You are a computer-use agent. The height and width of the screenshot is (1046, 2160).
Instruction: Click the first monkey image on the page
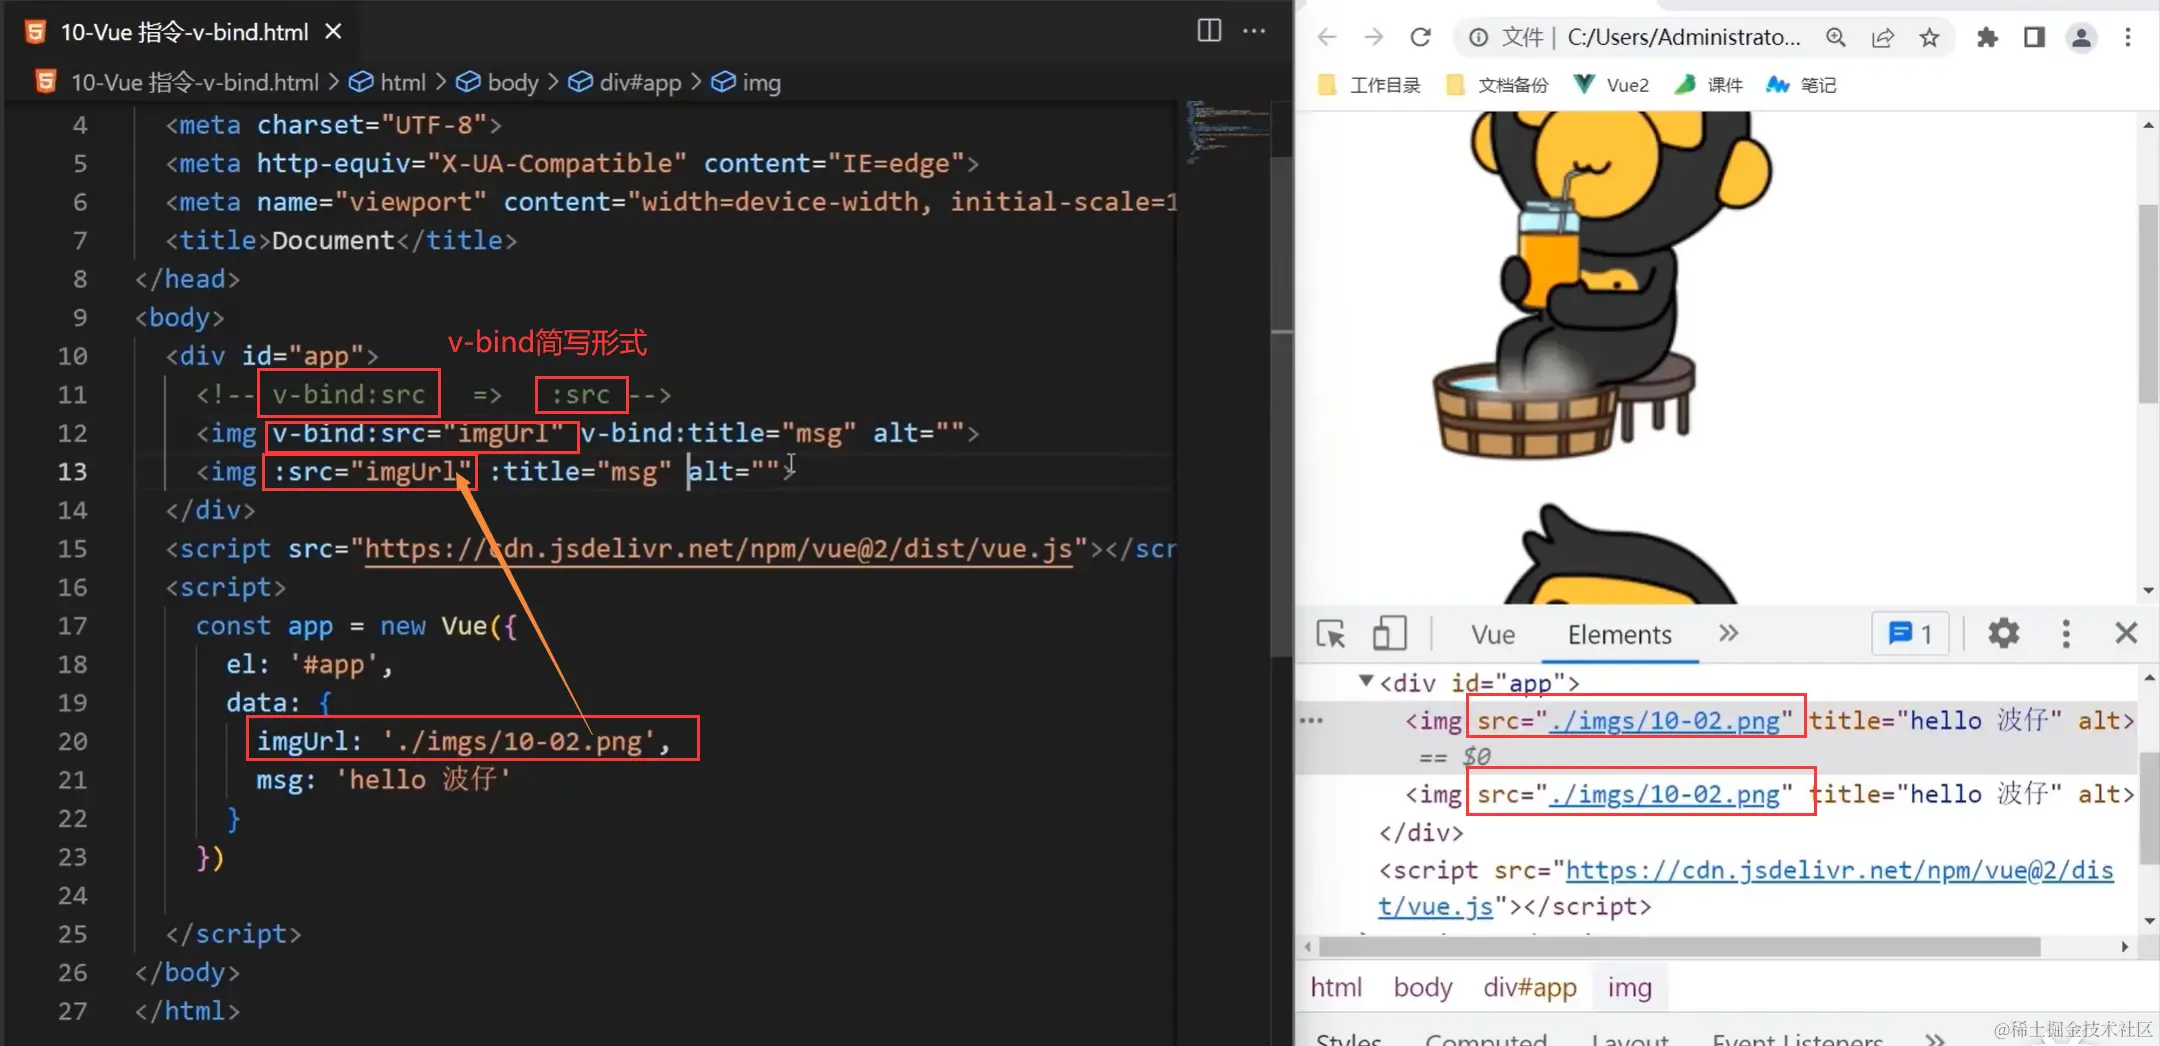1603,284
